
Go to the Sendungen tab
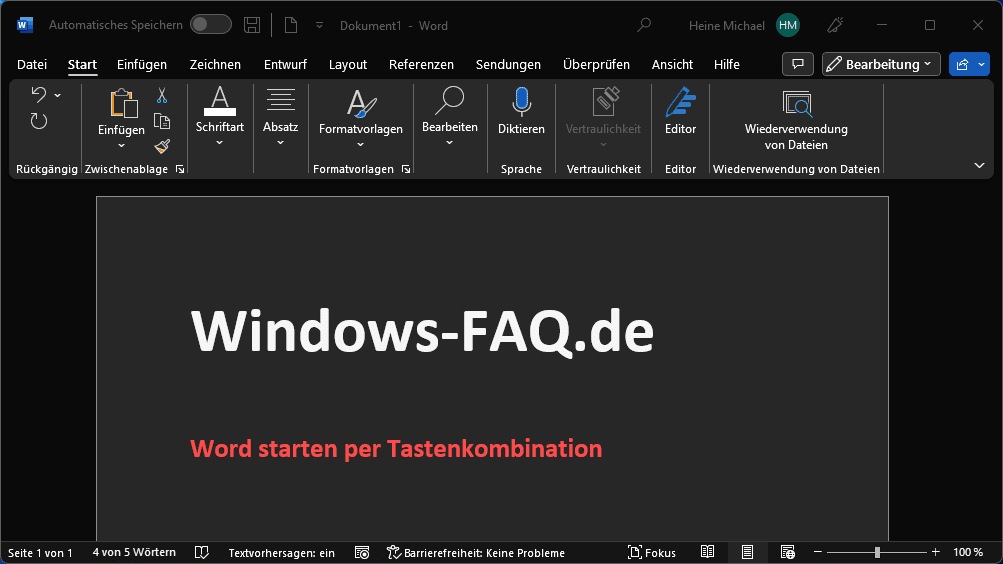(x=508, y=65)
